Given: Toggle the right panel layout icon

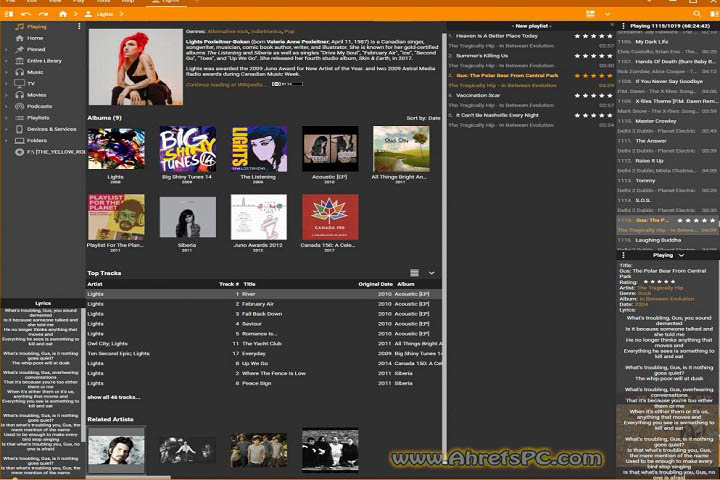Looking at the screenshot, I should tap(715, 14).
